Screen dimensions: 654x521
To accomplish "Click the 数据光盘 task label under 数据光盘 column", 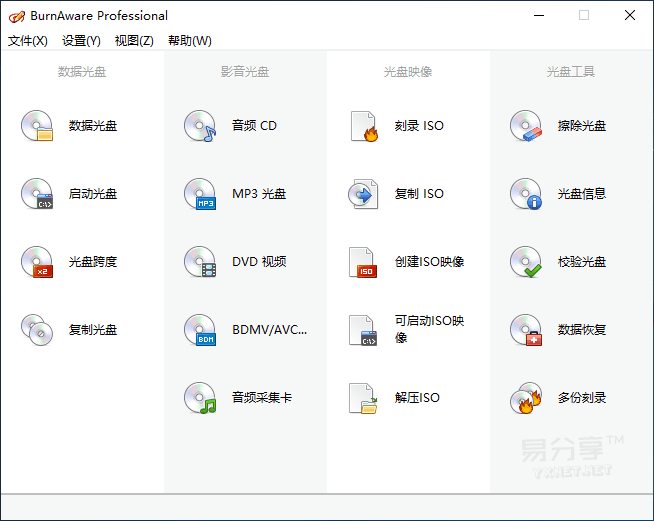I will coord(93,126).
